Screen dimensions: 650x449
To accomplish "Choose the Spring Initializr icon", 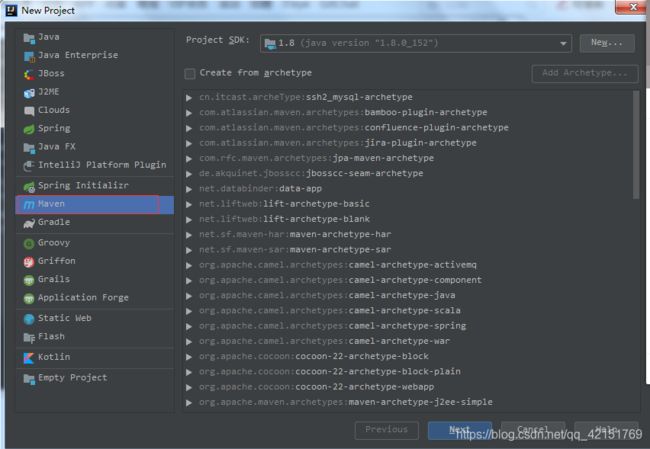I will 29,186.
